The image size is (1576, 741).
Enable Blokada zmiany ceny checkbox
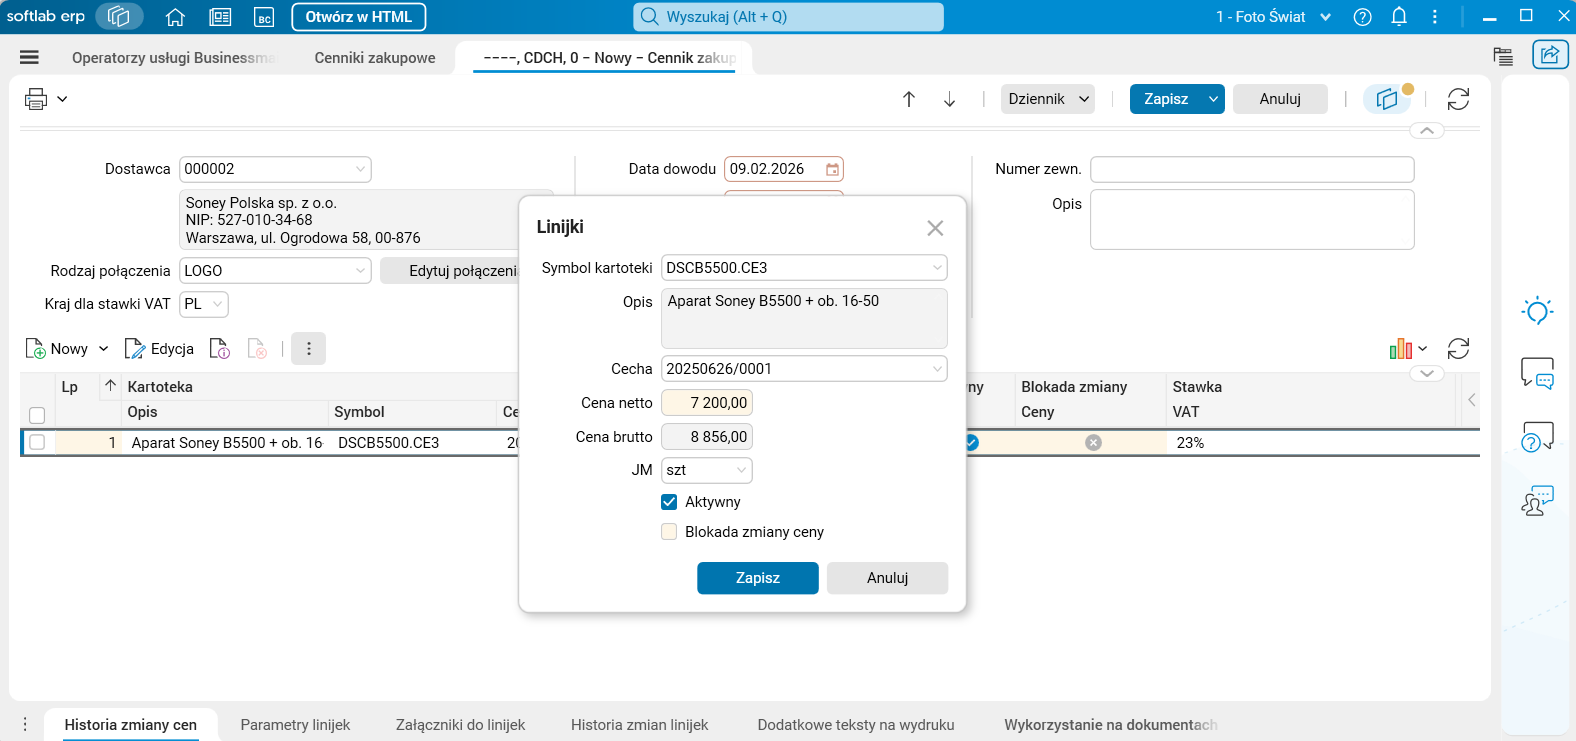coord(669,532)
